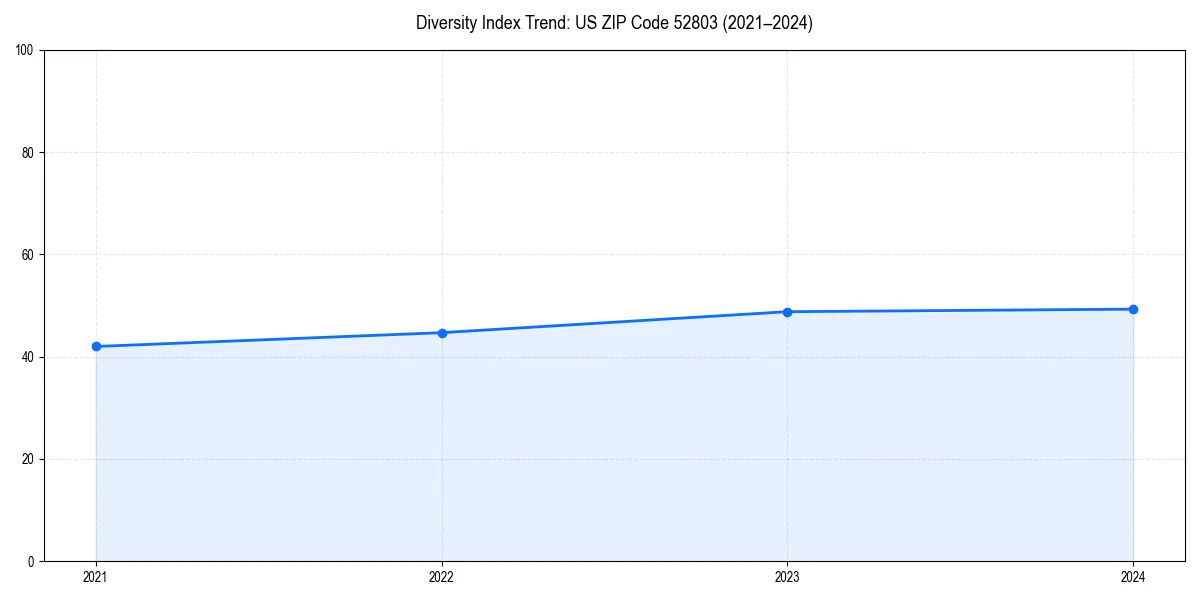Click the 2023 x-axis tick label
The image size is (1200, 600).
[x=788, y=577]
